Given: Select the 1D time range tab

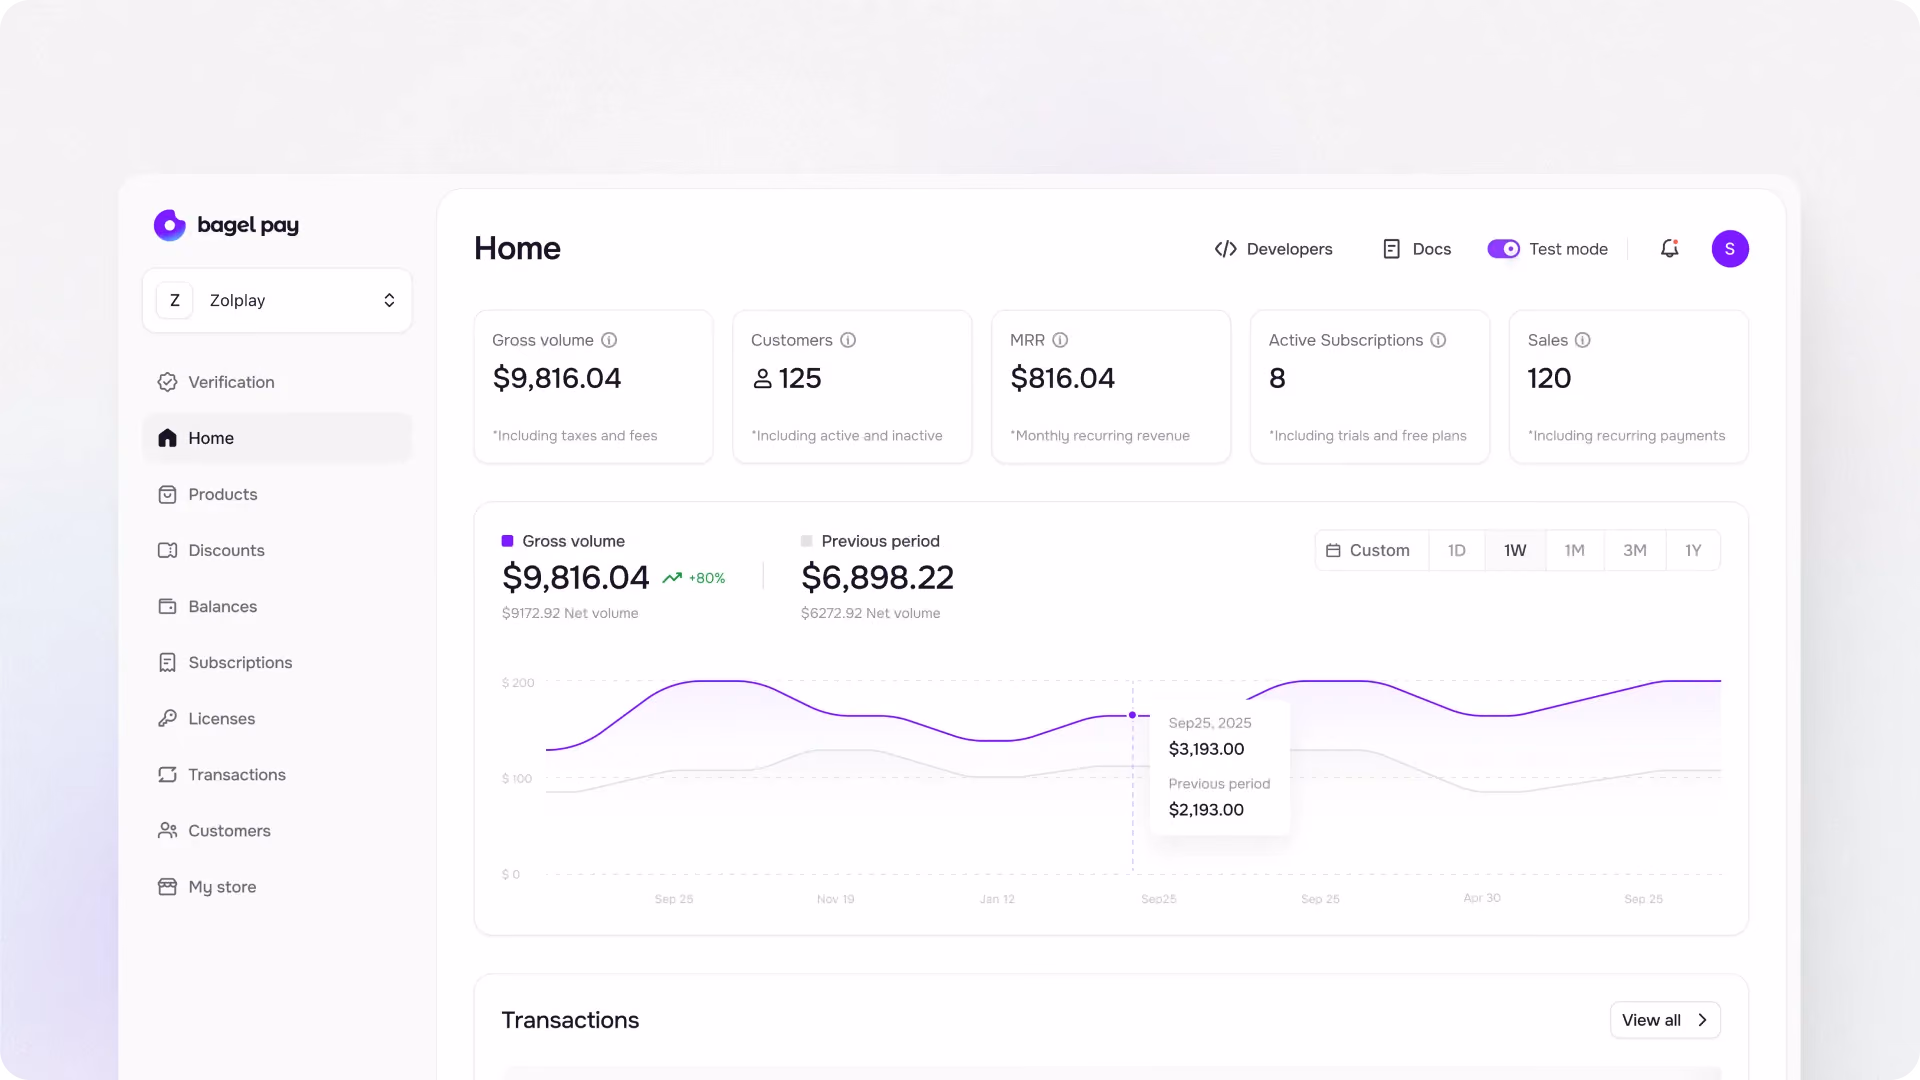Looking at the screenshot, I should click(x=1456, y=550).
